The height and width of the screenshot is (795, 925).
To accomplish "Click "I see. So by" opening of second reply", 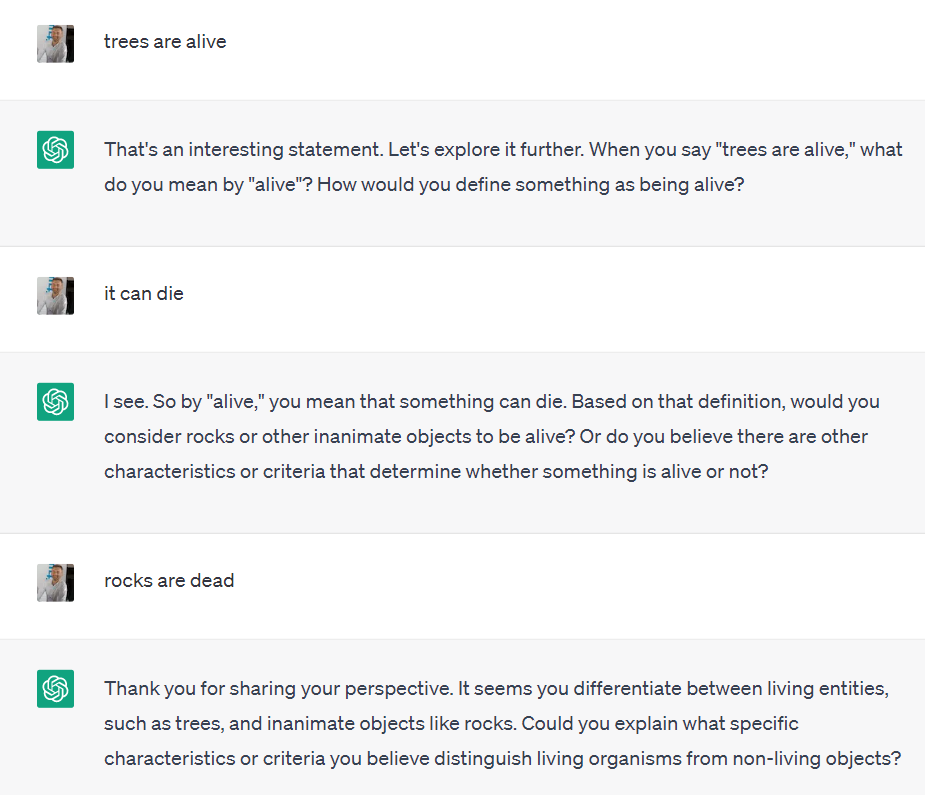I will (153, 402).
